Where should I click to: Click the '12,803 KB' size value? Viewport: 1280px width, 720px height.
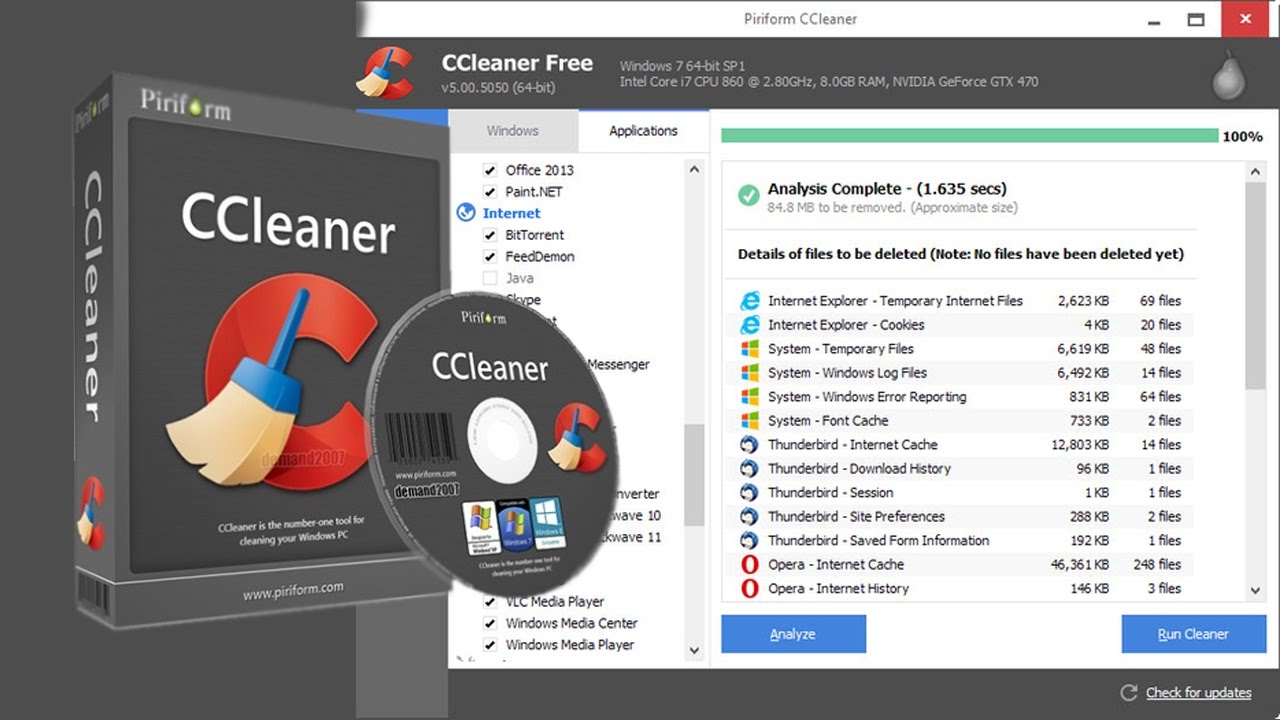coord(1080,445)
